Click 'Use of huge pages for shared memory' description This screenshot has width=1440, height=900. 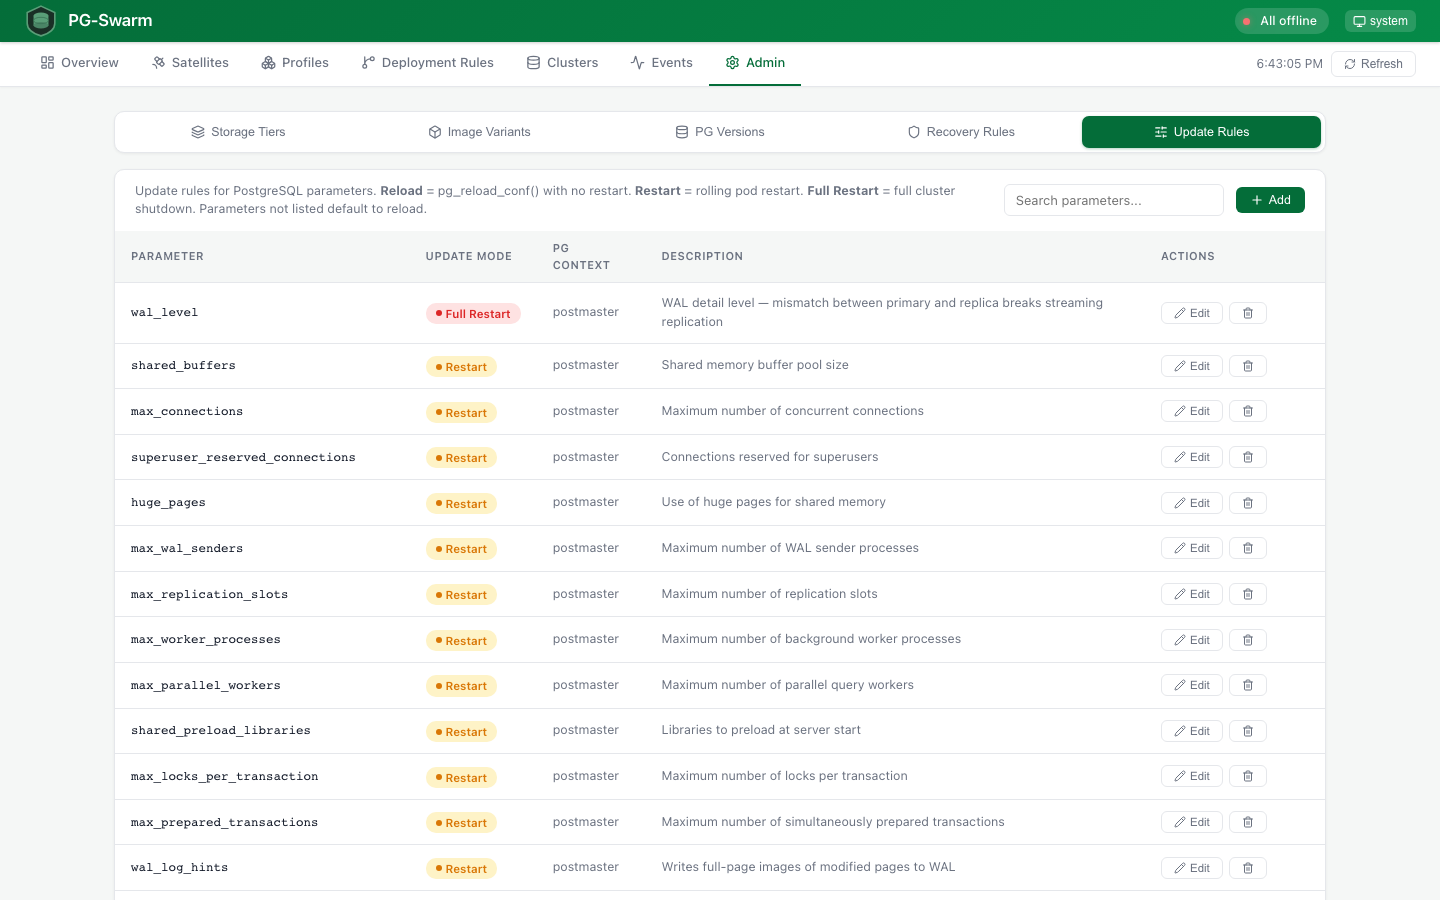(x=773, y=502)
